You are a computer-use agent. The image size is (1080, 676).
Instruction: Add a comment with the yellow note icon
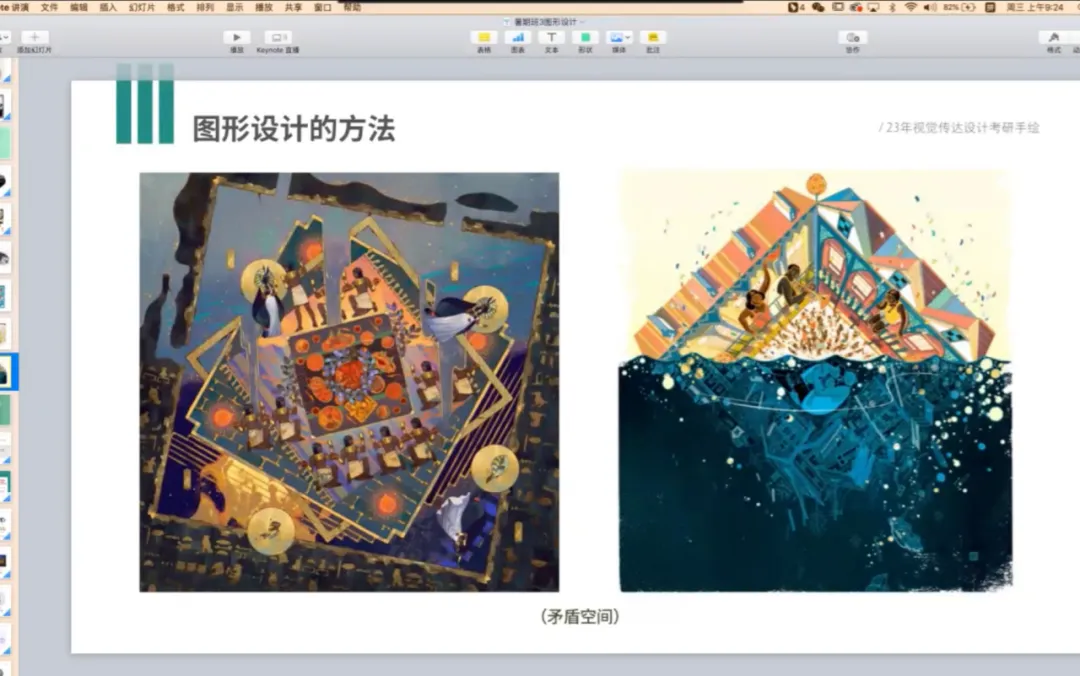tap(652, 37)
